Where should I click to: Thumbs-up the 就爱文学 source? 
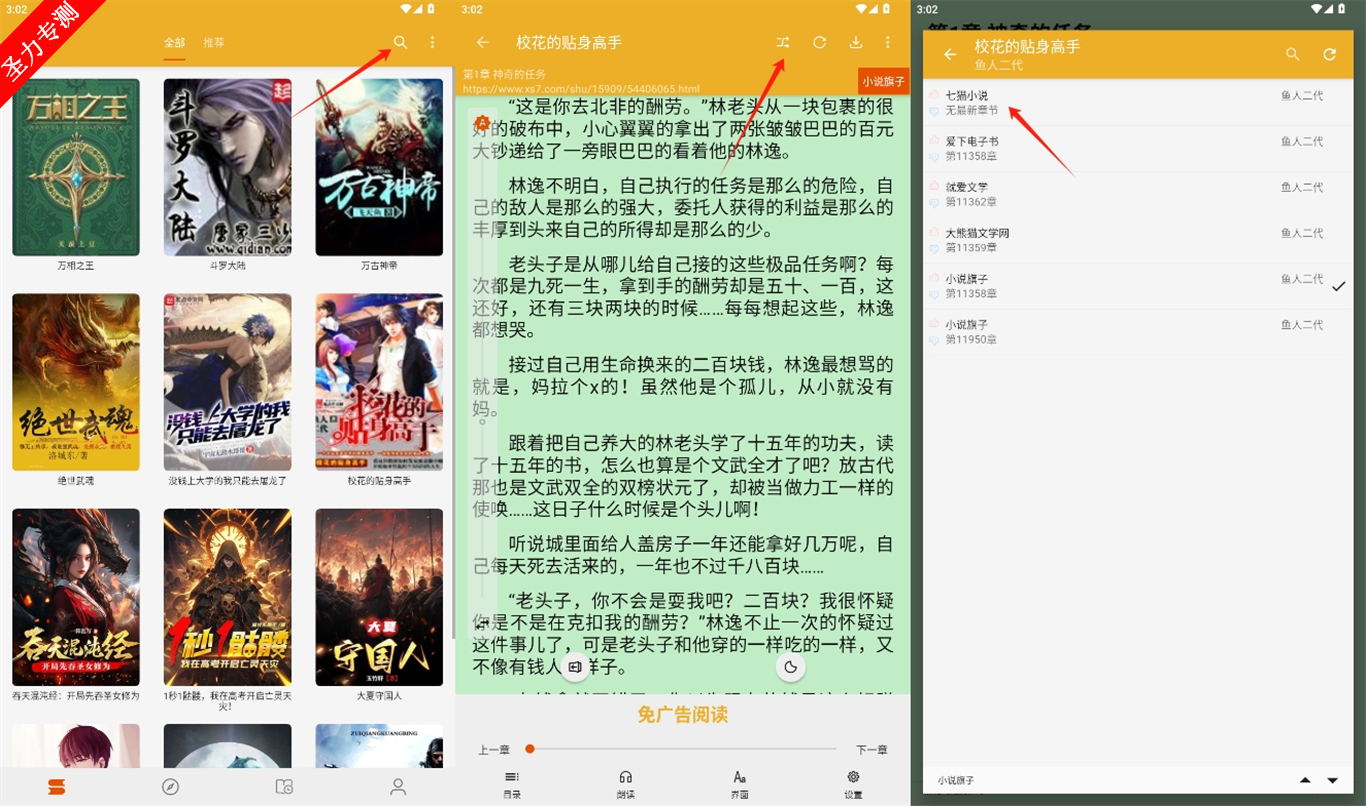[x=934, y=187]
